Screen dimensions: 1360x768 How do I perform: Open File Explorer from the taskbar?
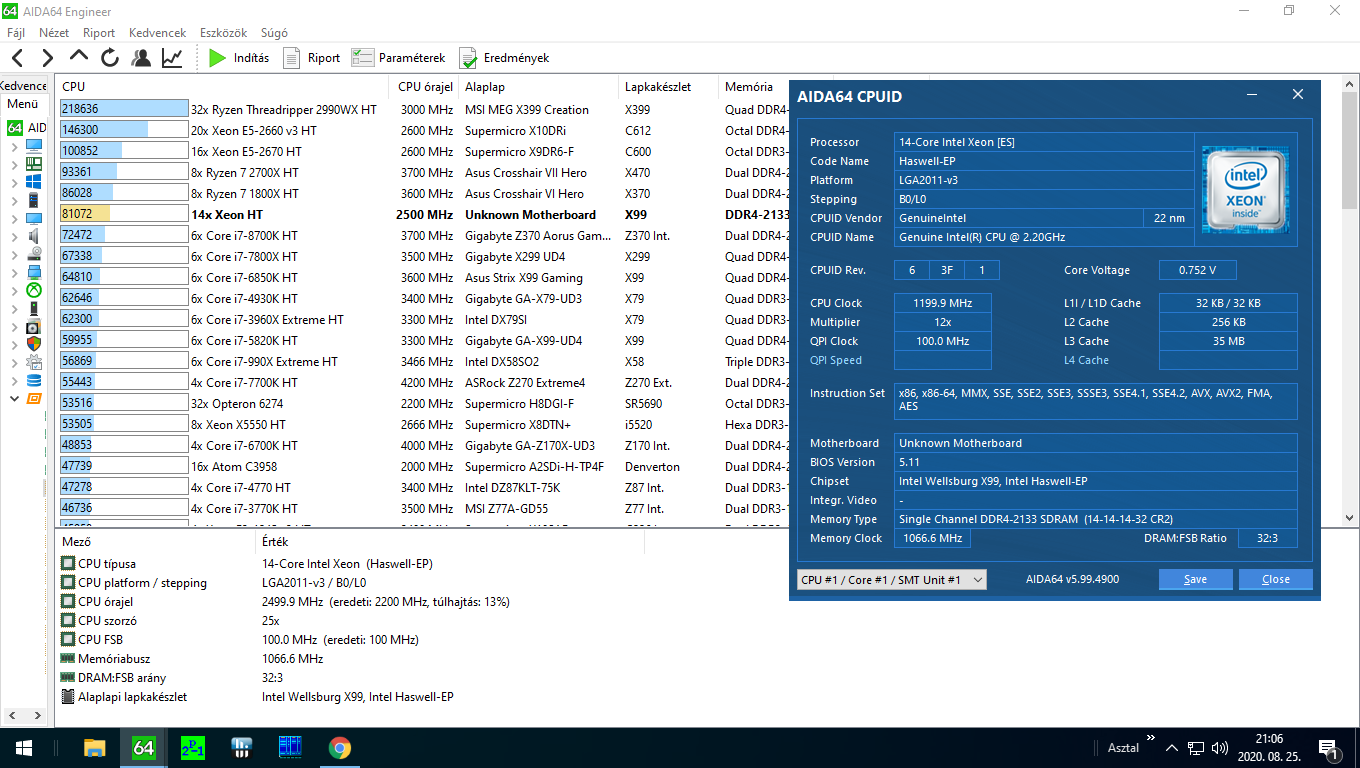pyautogui.click(x=94, y=747)
